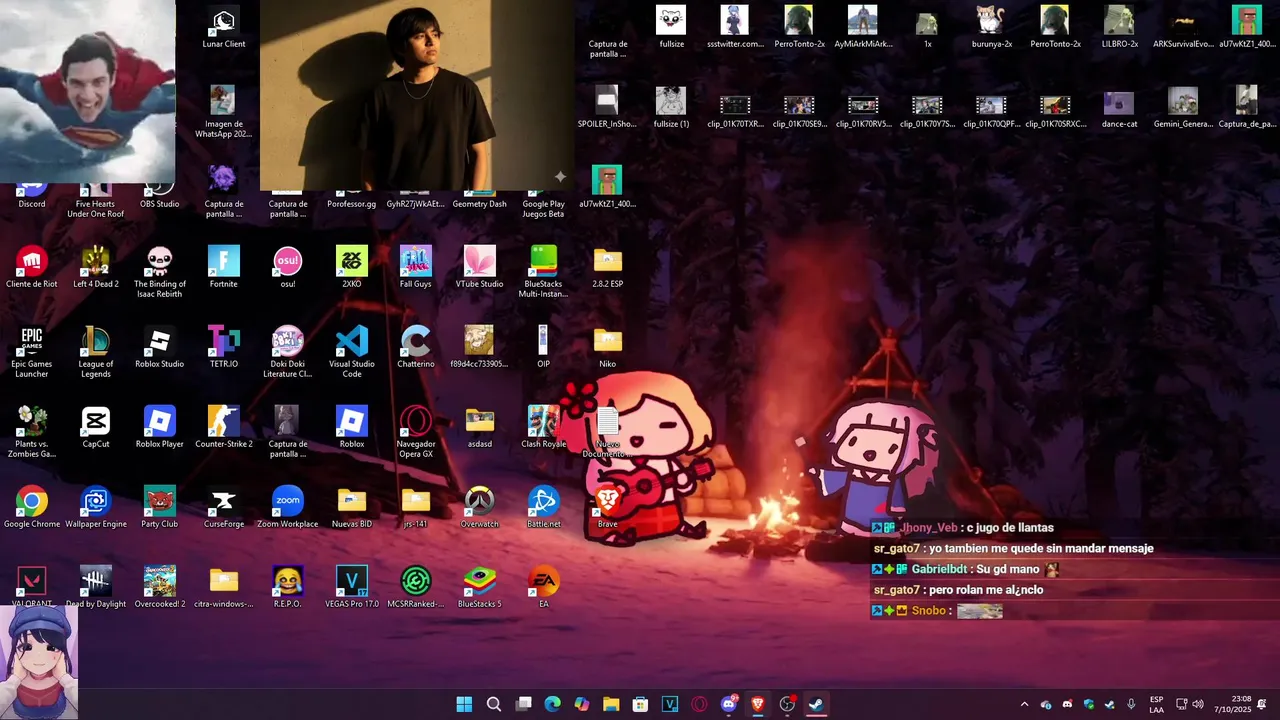Open the Overwatch desktop icon
This screenshot has height=720, width=1280.
480,508
